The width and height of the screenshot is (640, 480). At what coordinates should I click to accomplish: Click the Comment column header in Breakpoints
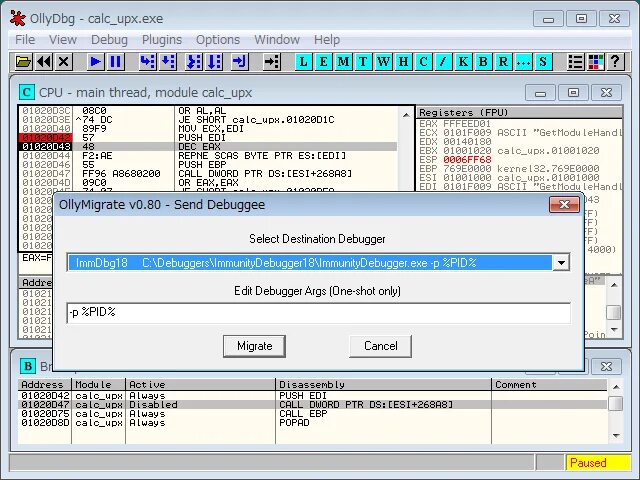pos(549,384)
